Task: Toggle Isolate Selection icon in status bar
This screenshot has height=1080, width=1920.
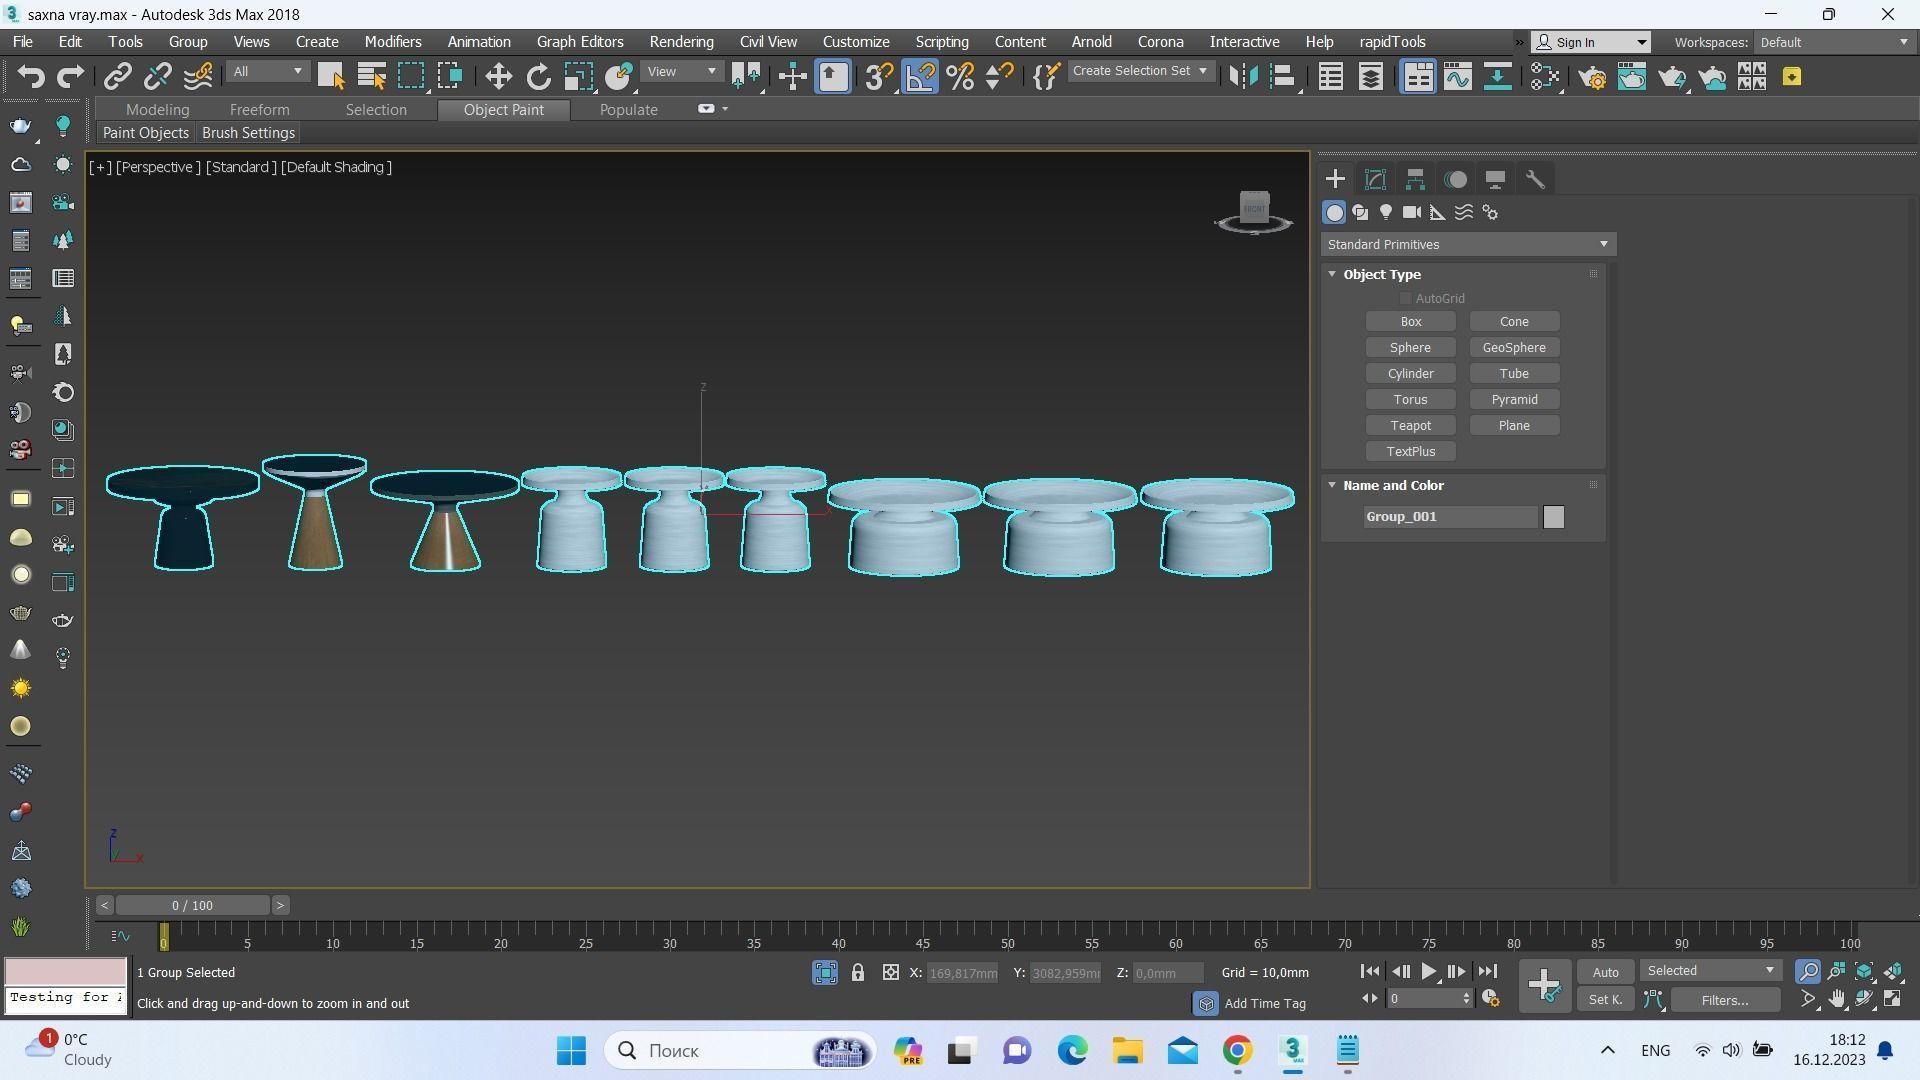Action: [825, 972]
